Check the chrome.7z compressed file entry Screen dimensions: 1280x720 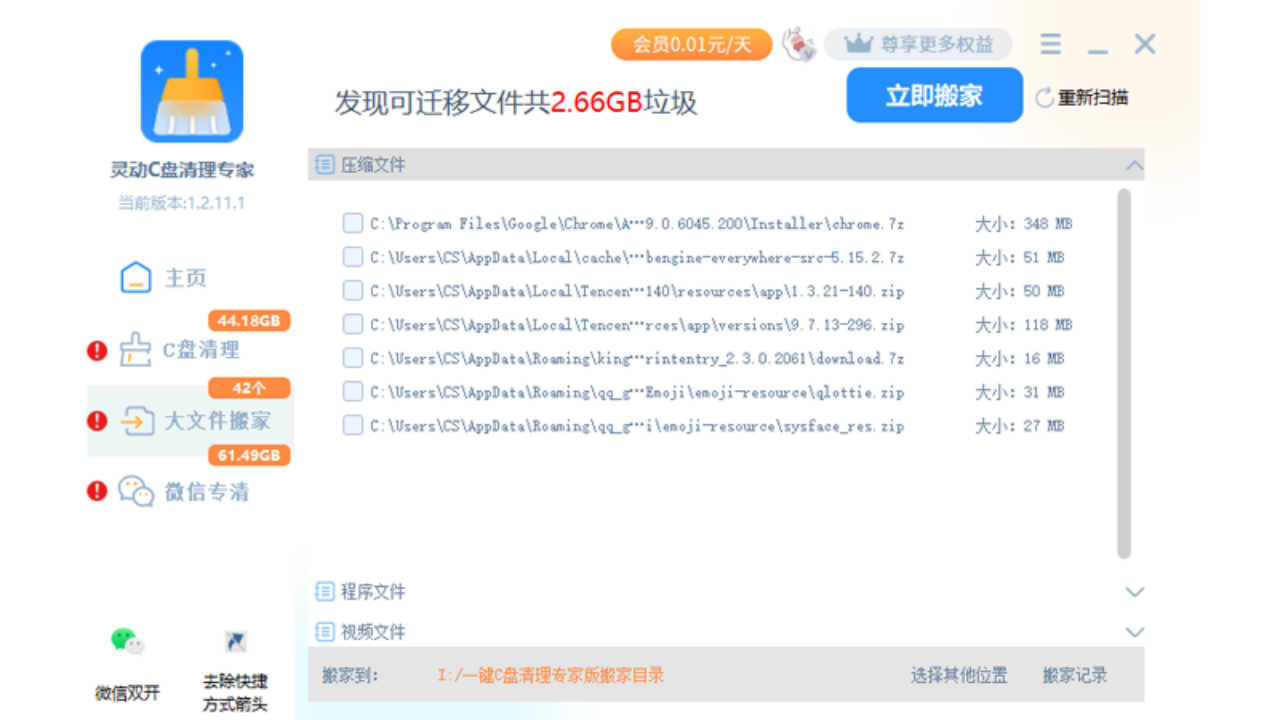point(353,223)
